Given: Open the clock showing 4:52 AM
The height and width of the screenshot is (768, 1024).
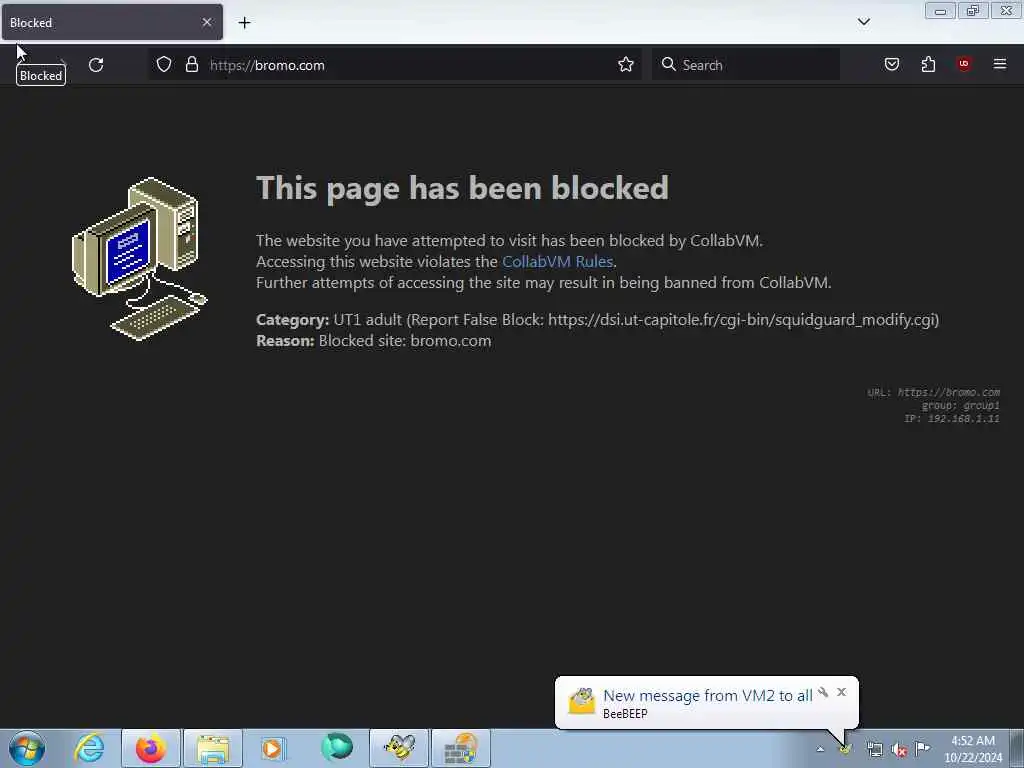Looking at the screenshot, I should (x=972, y=749).
